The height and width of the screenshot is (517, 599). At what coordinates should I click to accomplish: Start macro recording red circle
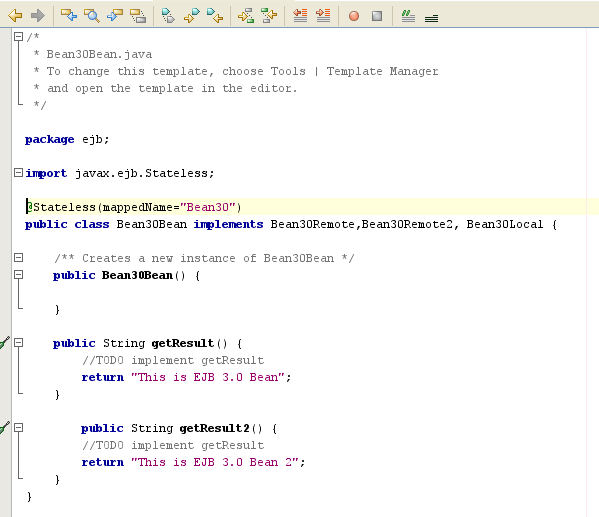click(x=354, y=16)
